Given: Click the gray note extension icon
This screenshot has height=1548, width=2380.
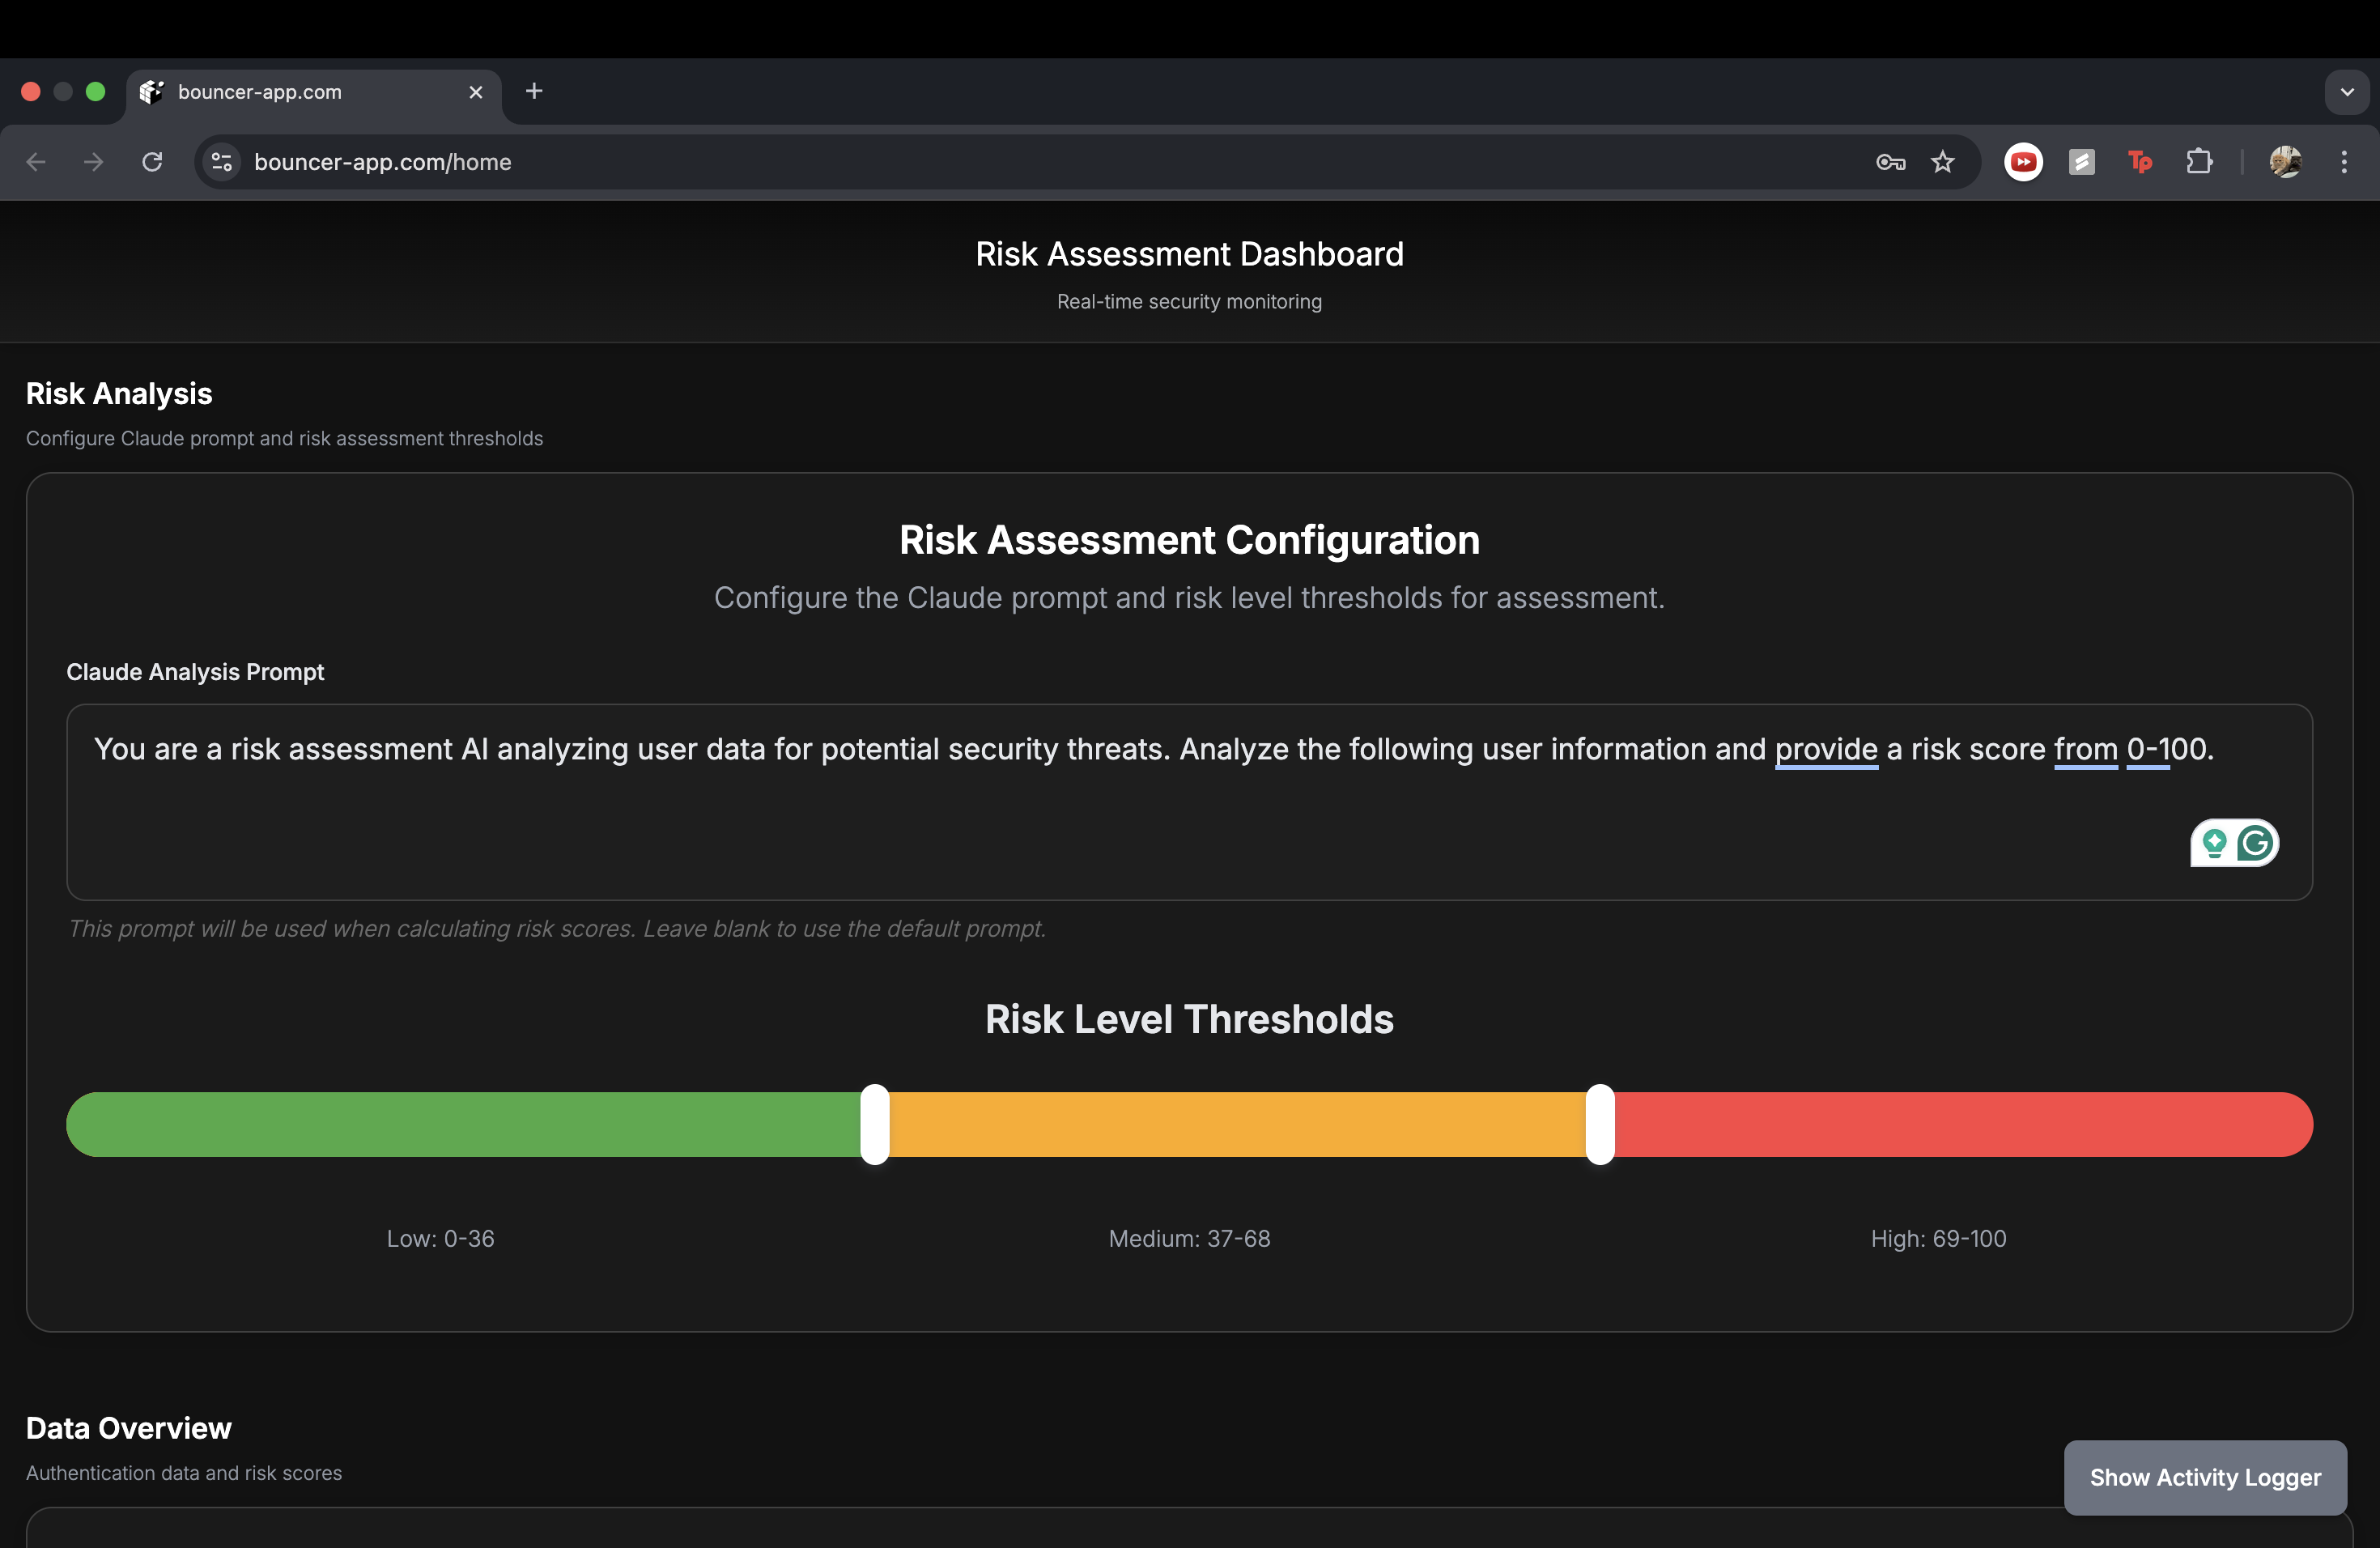Looking at the screenshot, I should point(2081,162).
